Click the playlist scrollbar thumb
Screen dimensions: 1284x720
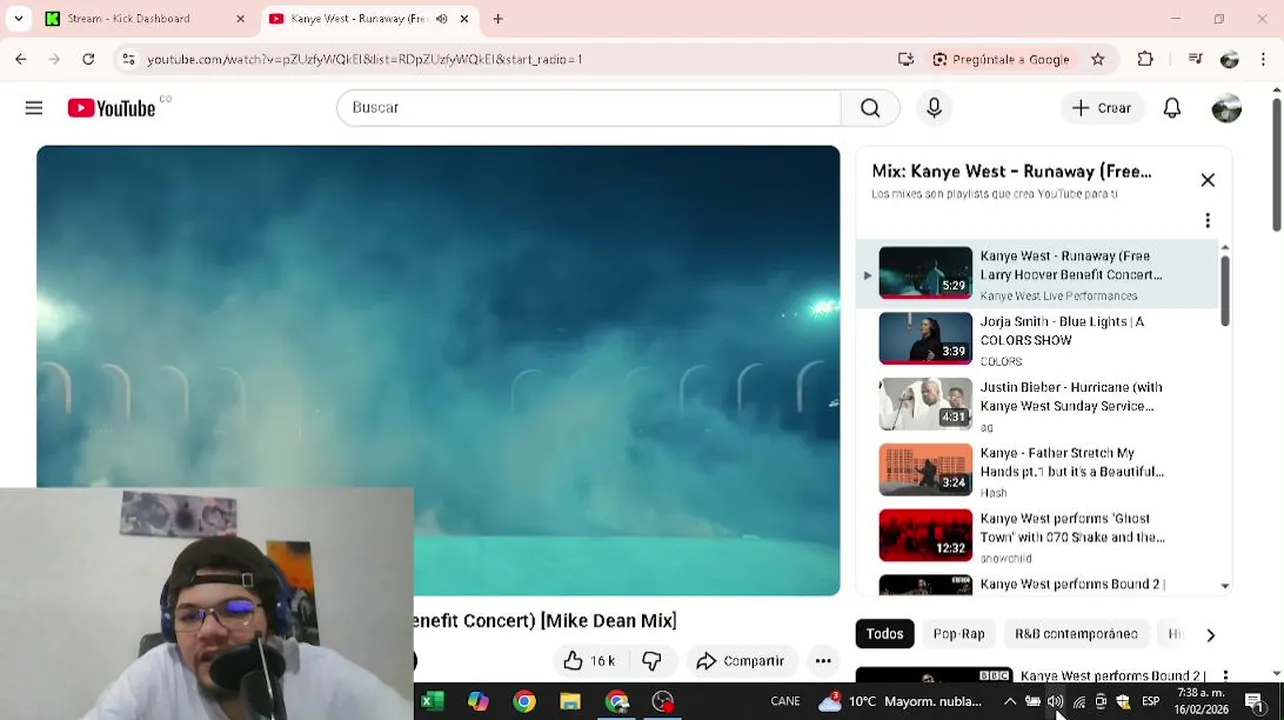click(1225, 290)
